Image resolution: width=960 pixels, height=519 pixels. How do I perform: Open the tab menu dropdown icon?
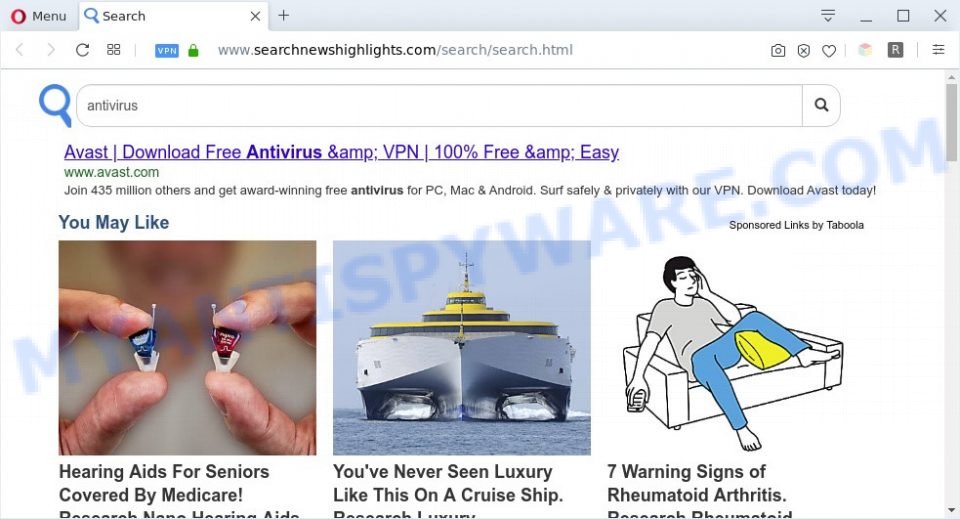[x=828, y=16]
